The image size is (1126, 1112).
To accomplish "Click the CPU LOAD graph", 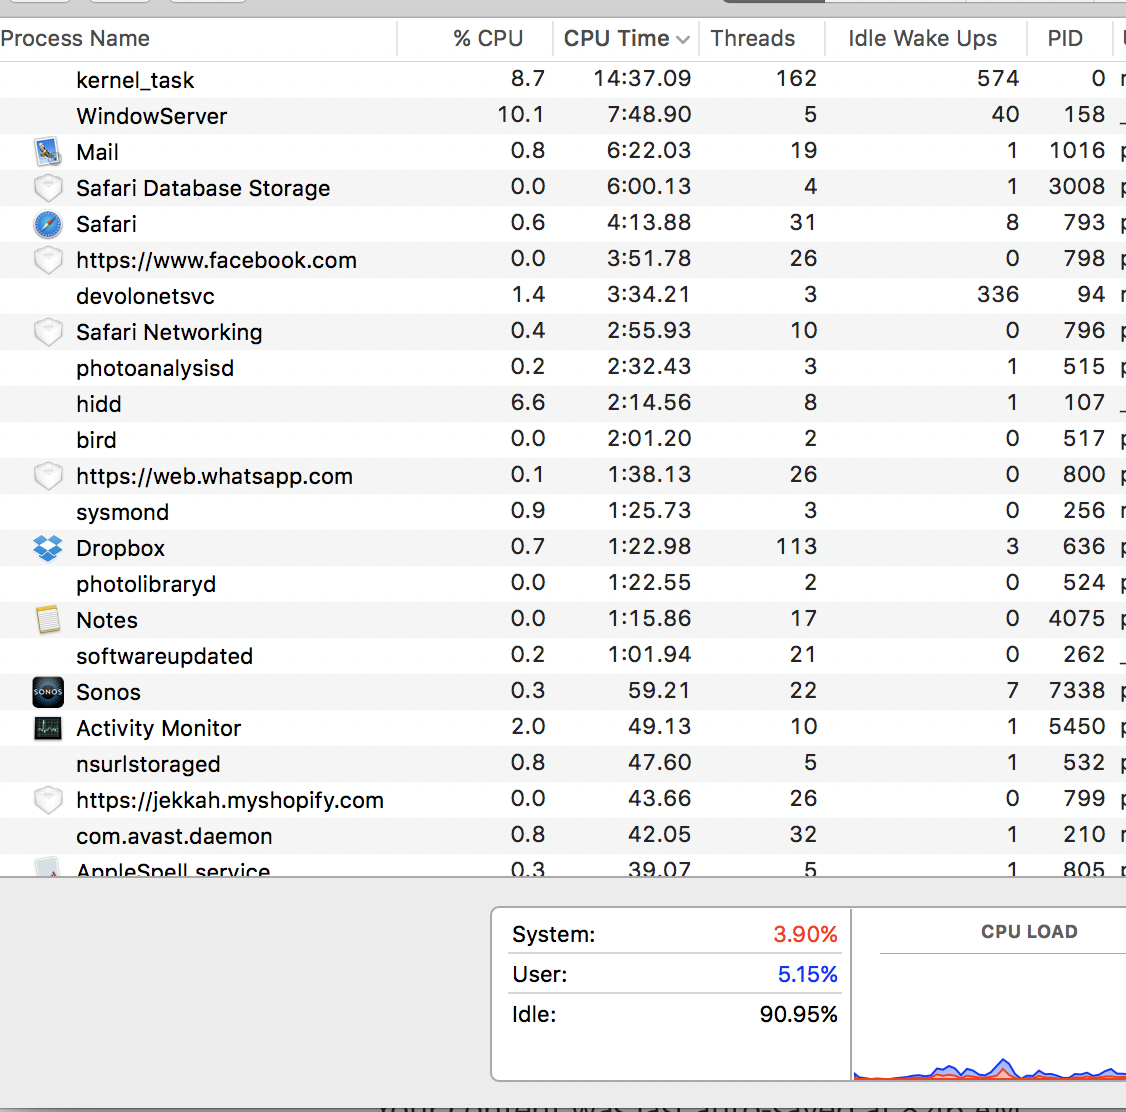I will (990, 1018).
